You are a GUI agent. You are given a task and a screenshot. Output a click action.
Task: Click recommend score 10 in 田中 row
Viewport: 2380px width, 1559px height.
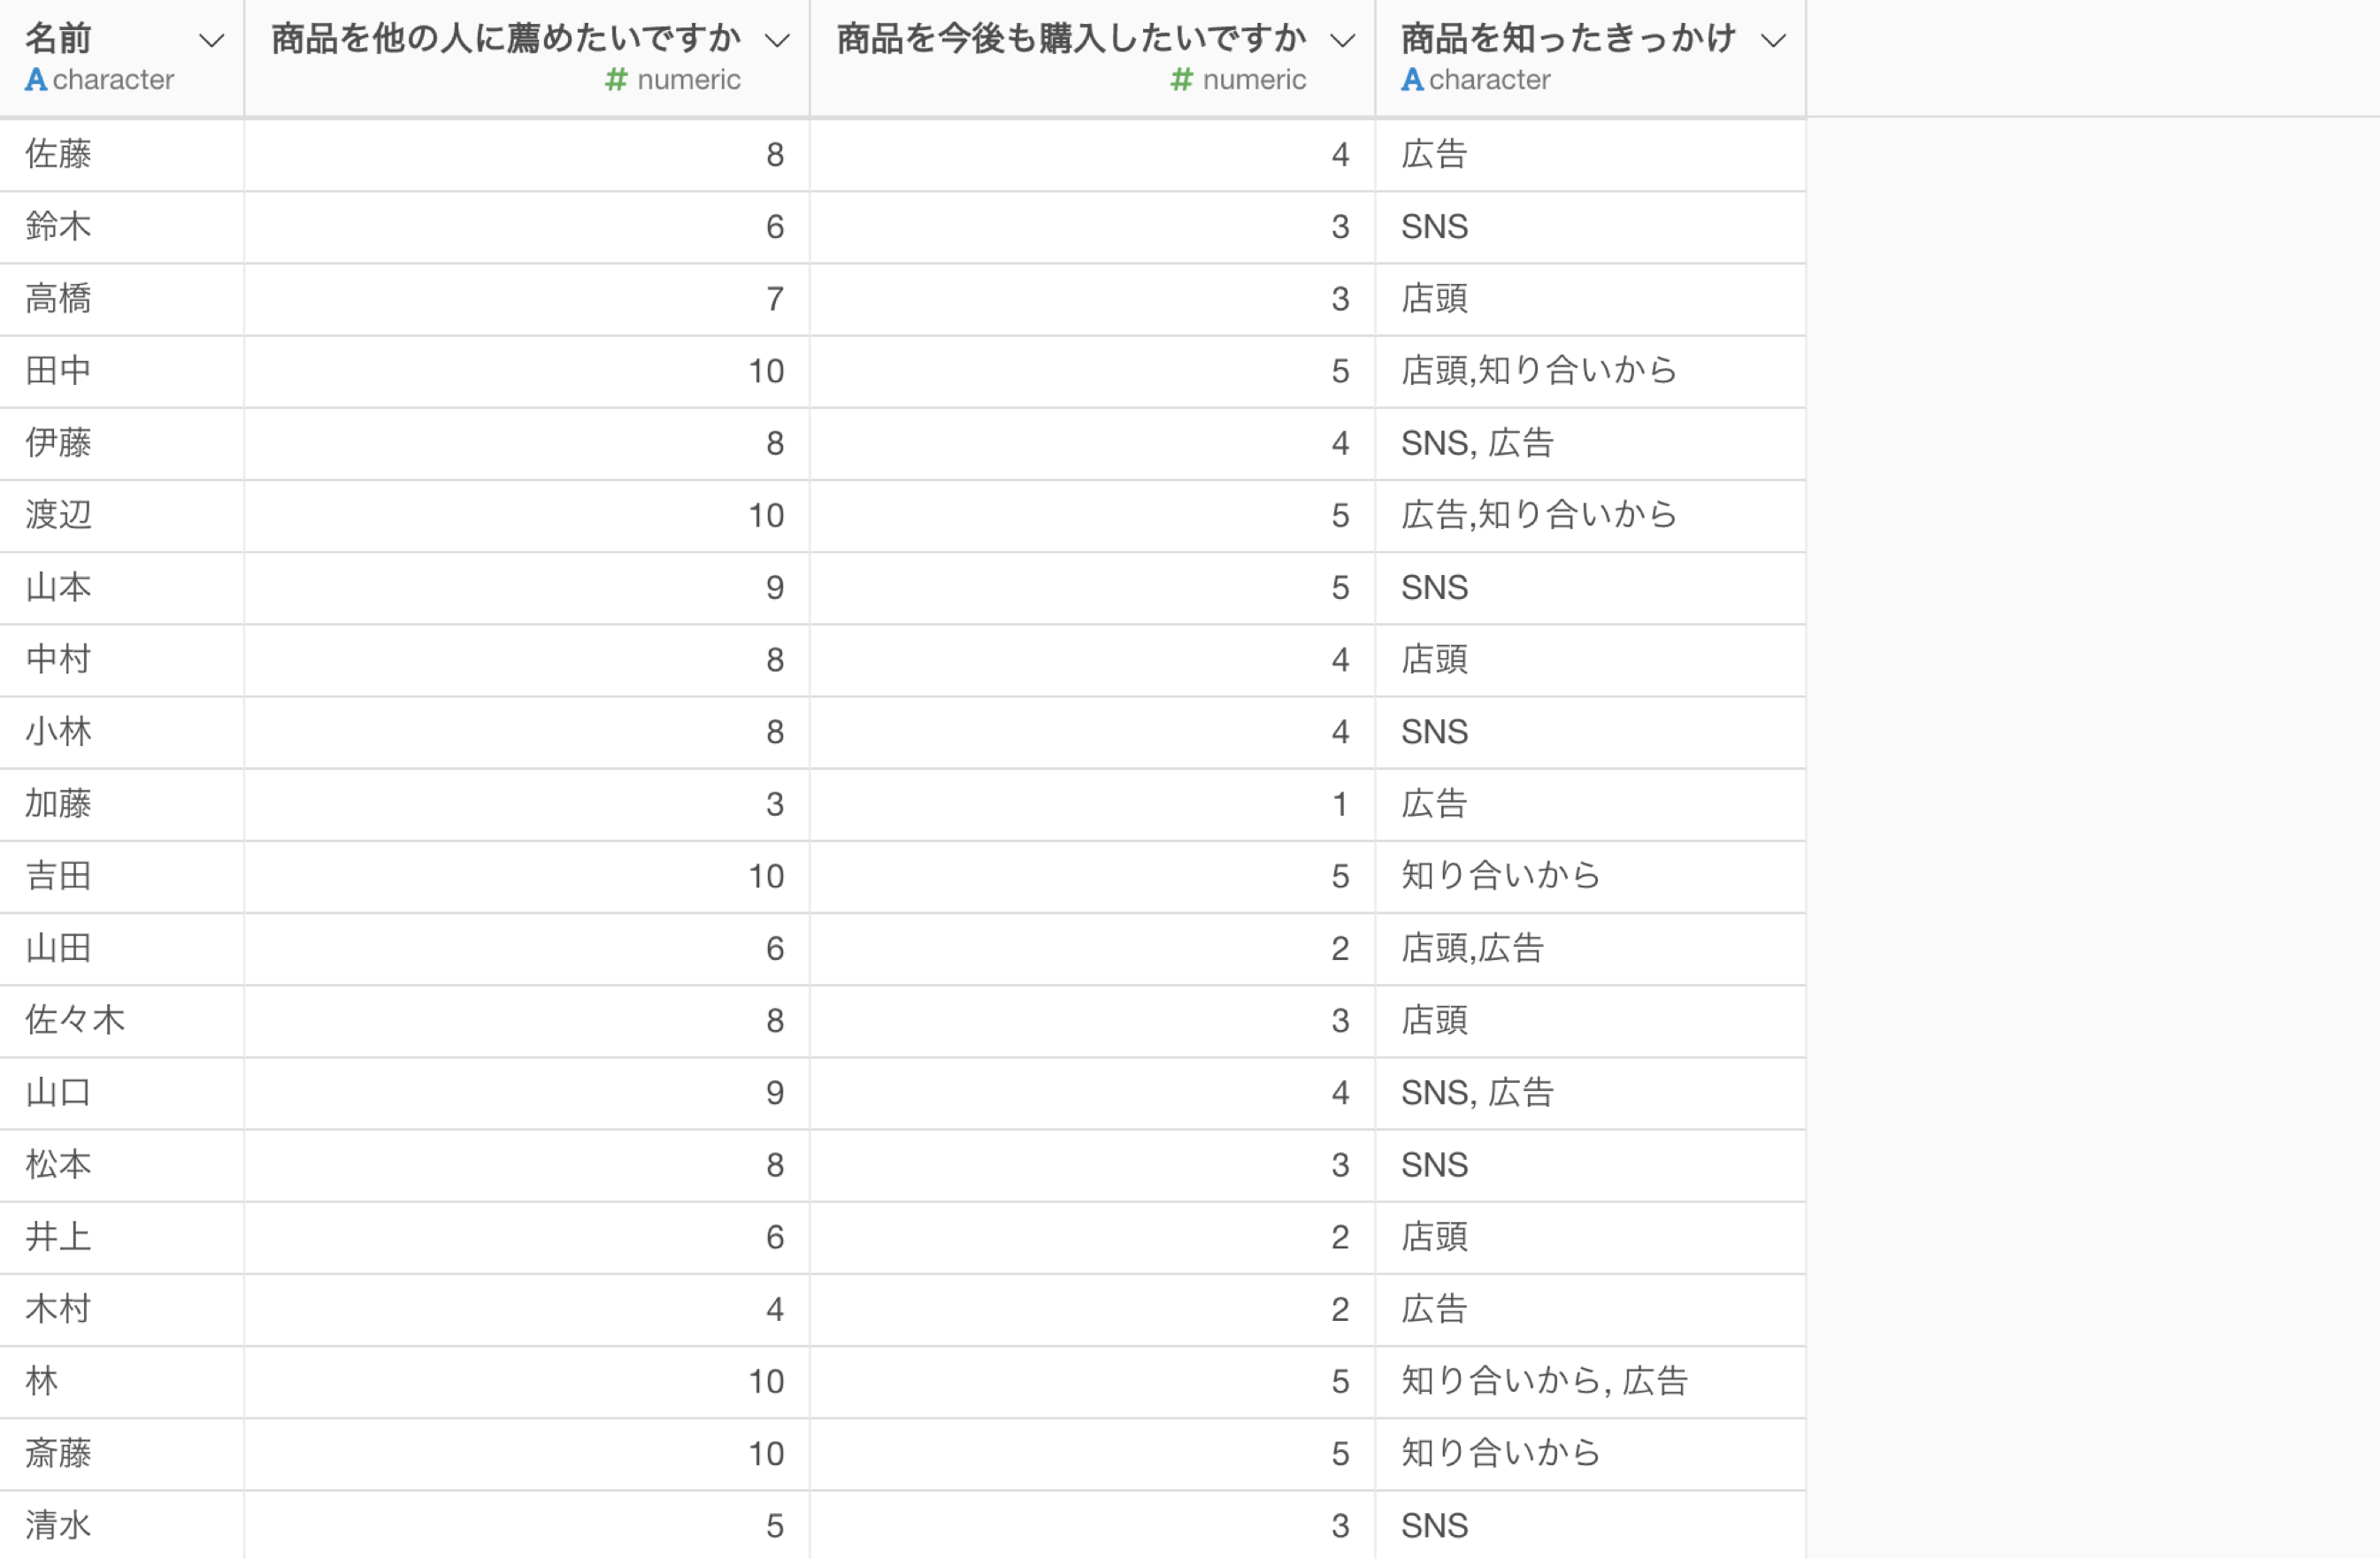(766, 371)
